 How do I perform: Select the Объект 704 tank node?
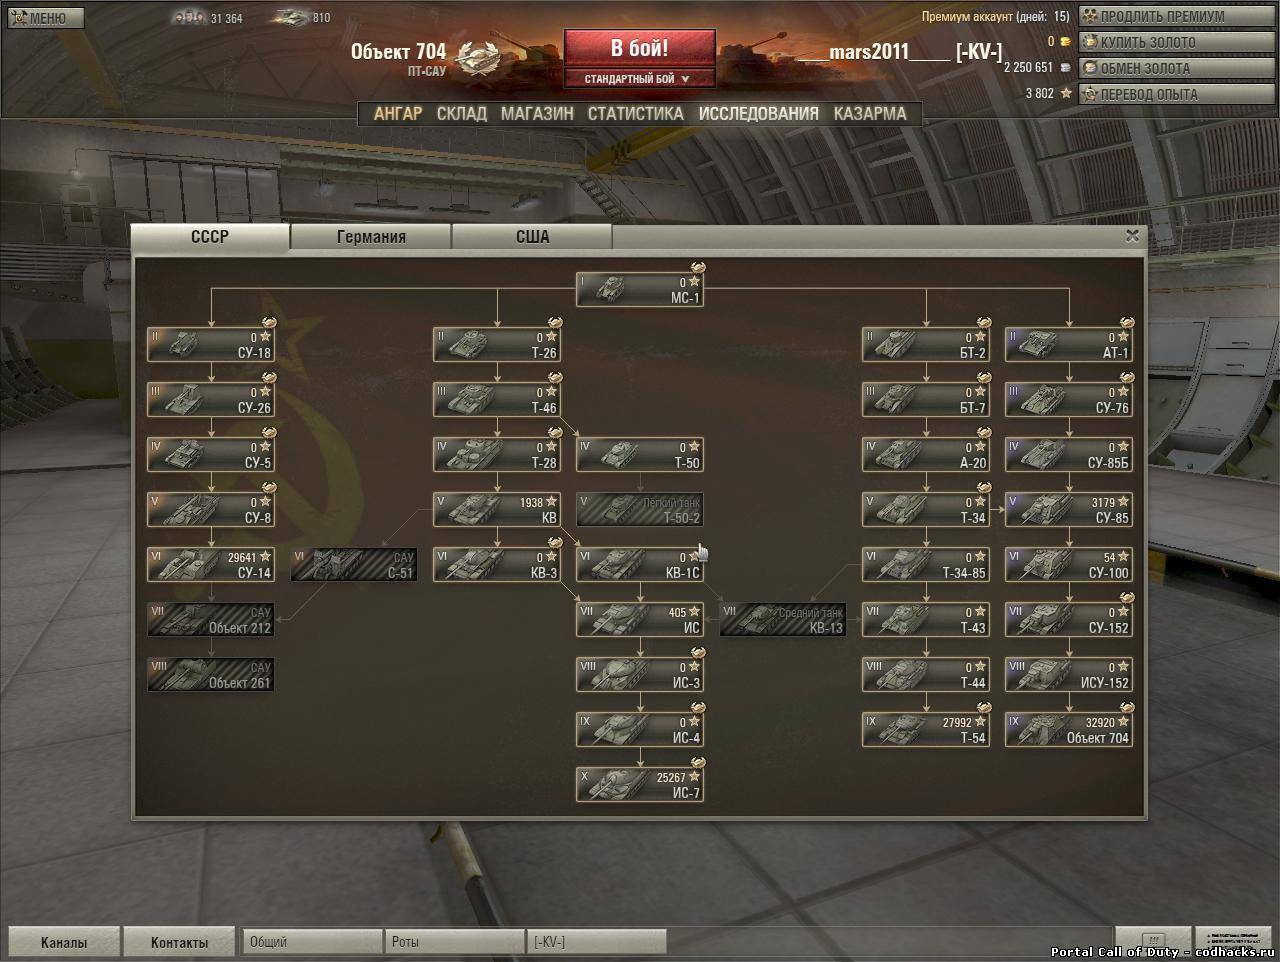1069,730
